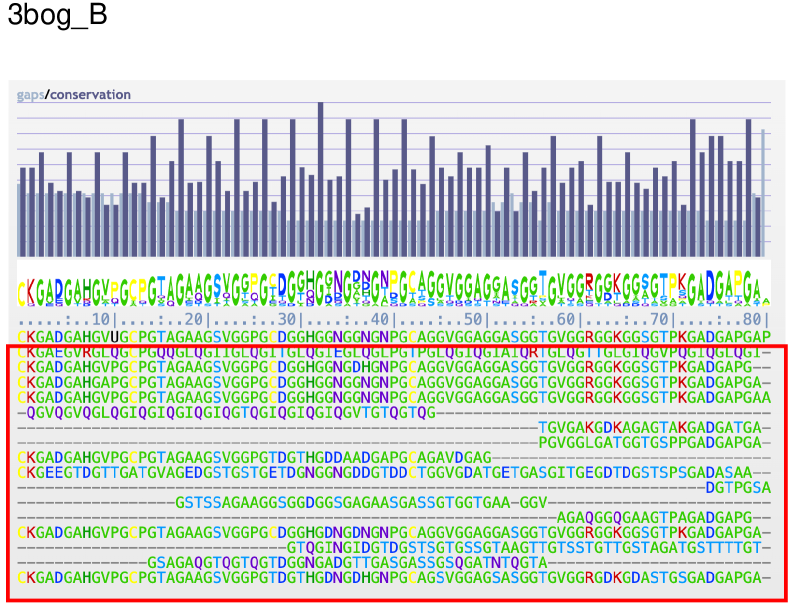The width and height of the screenshot is (793, 611).
Task: Click ruler position 30
Action: tap(287, 319)
